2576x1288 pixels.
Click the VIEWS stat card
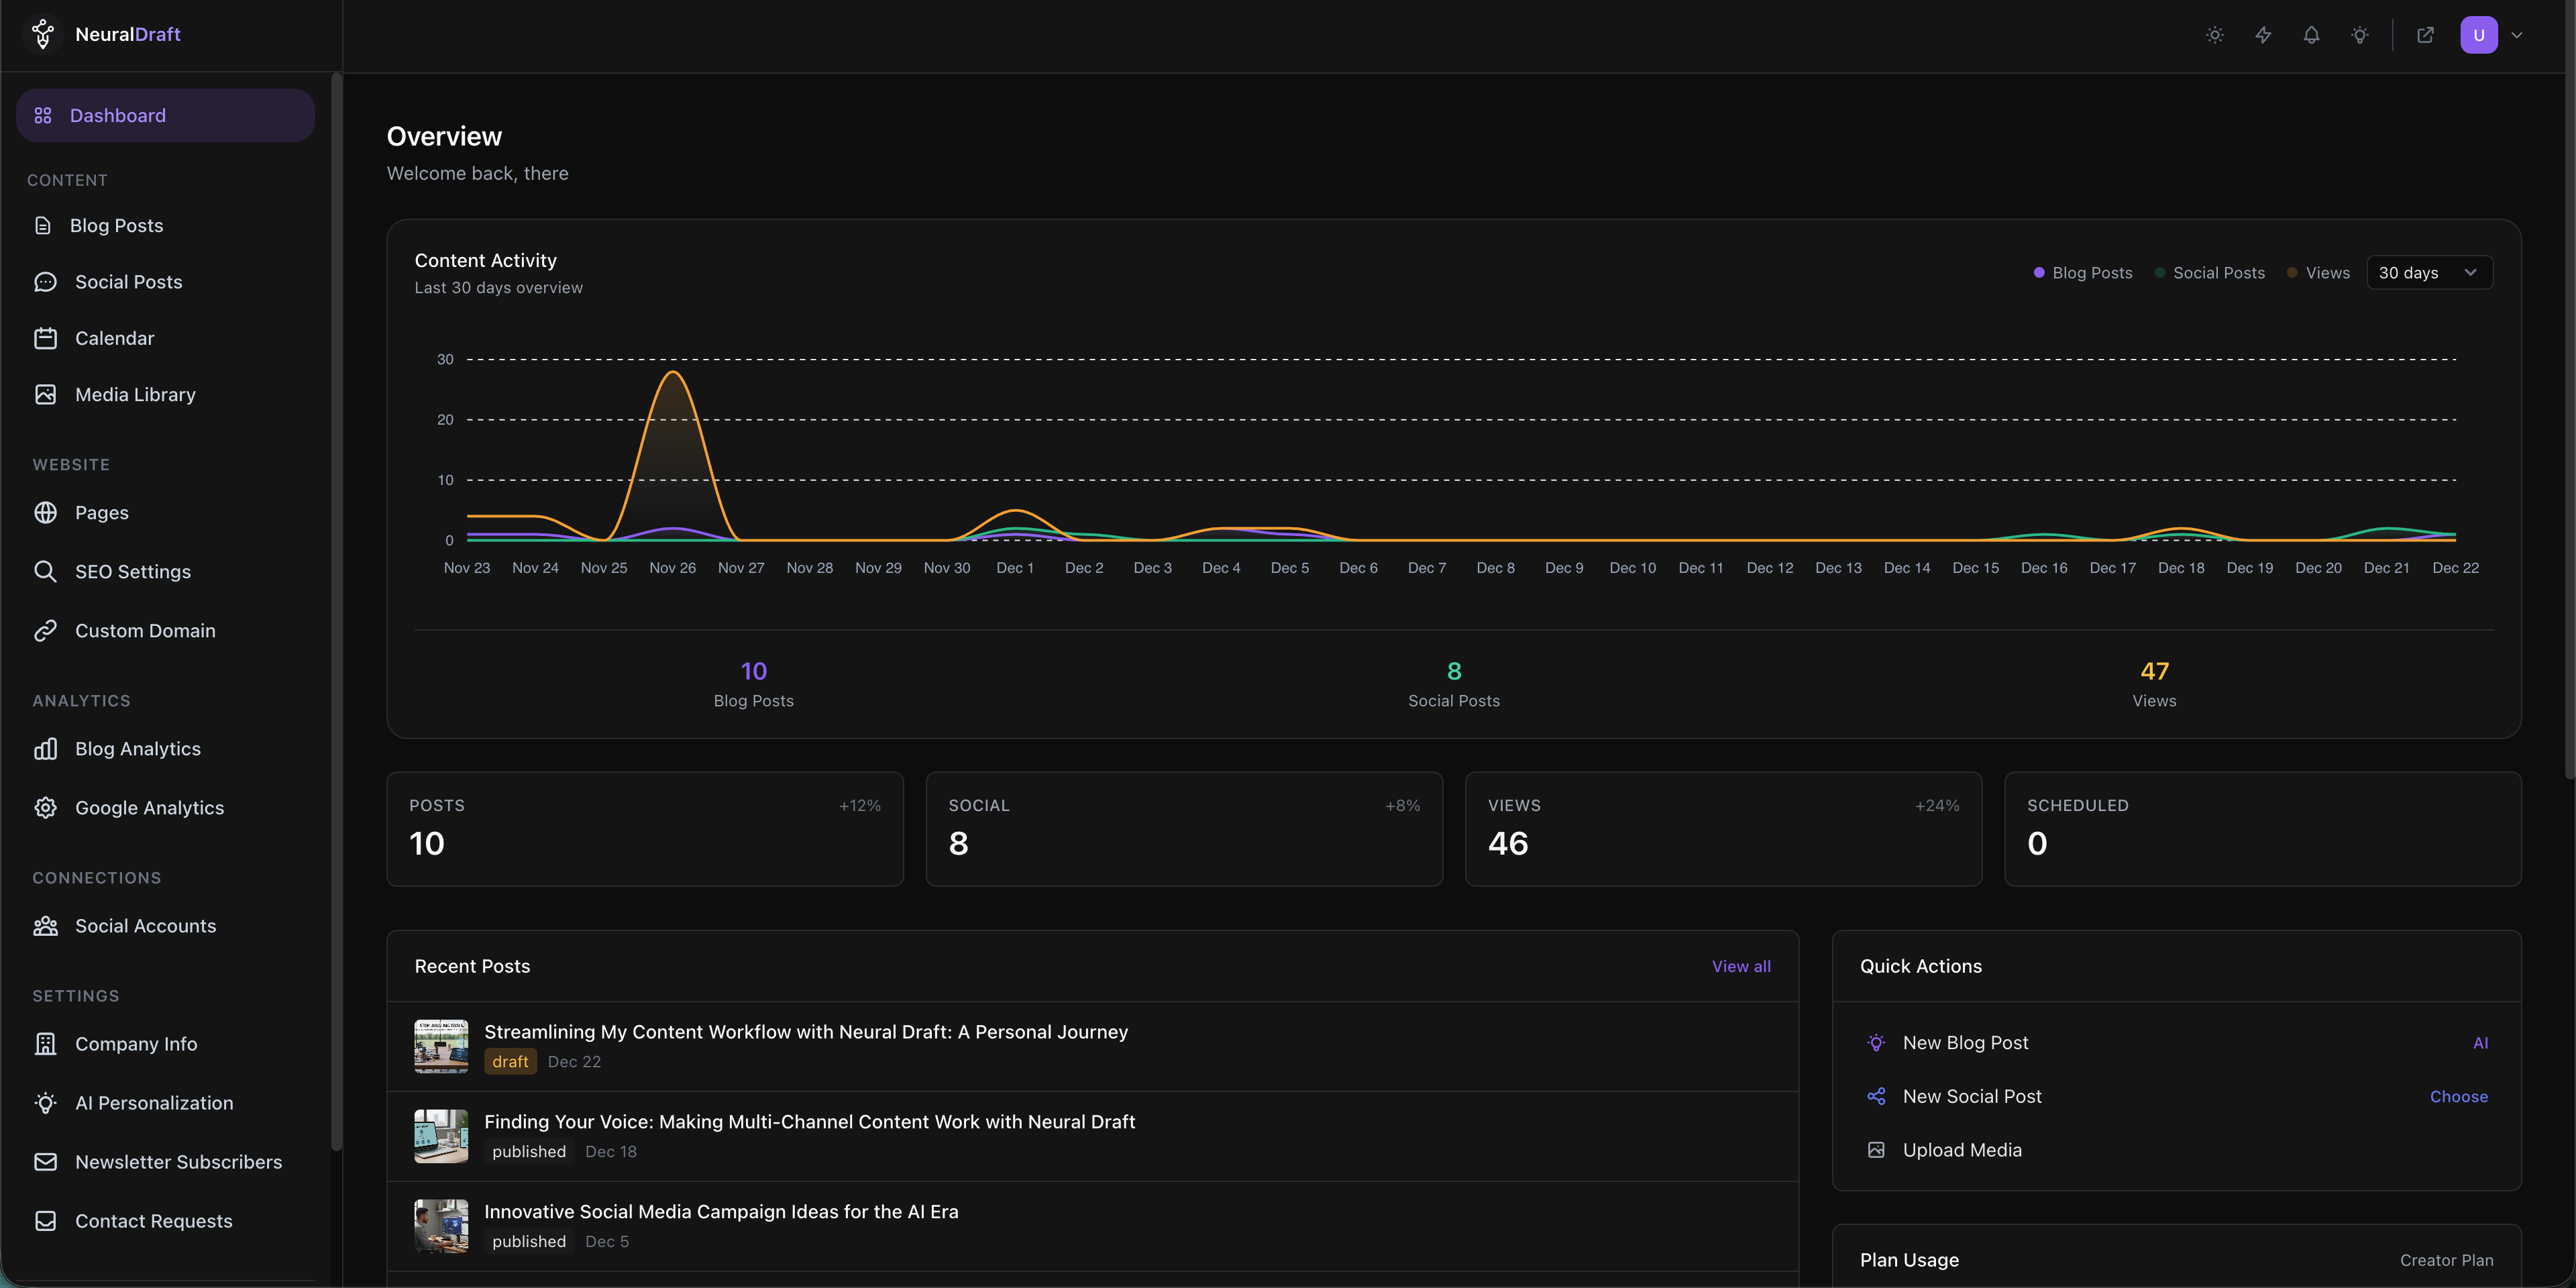point(1723,829)
